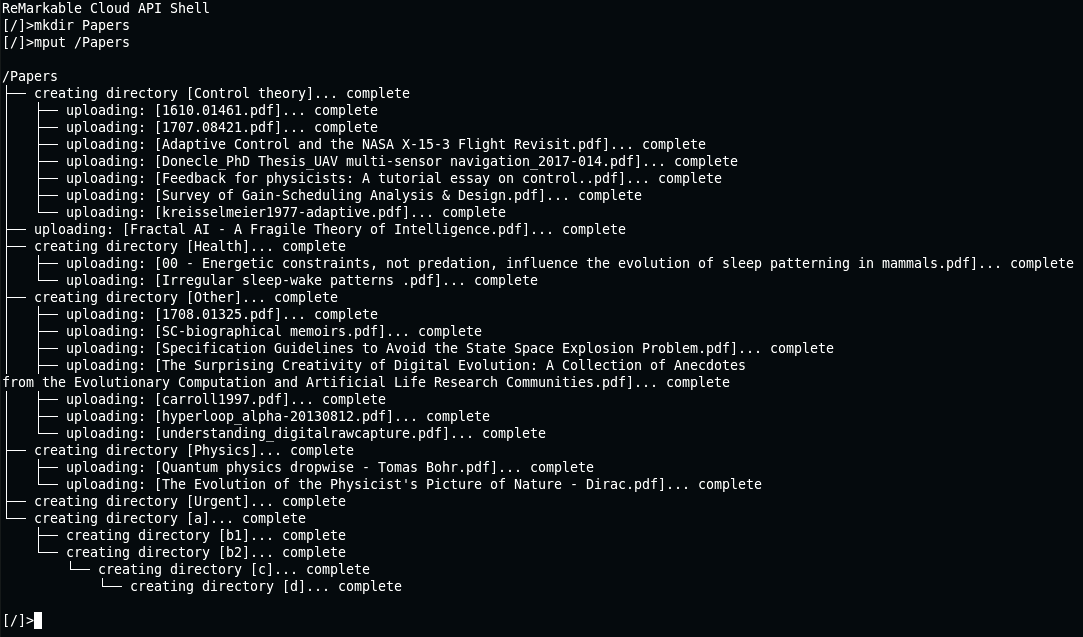The width and height of the screenshot is (1083, 637).
Task: Click the Urgent directory creation line
Action: 190,502
